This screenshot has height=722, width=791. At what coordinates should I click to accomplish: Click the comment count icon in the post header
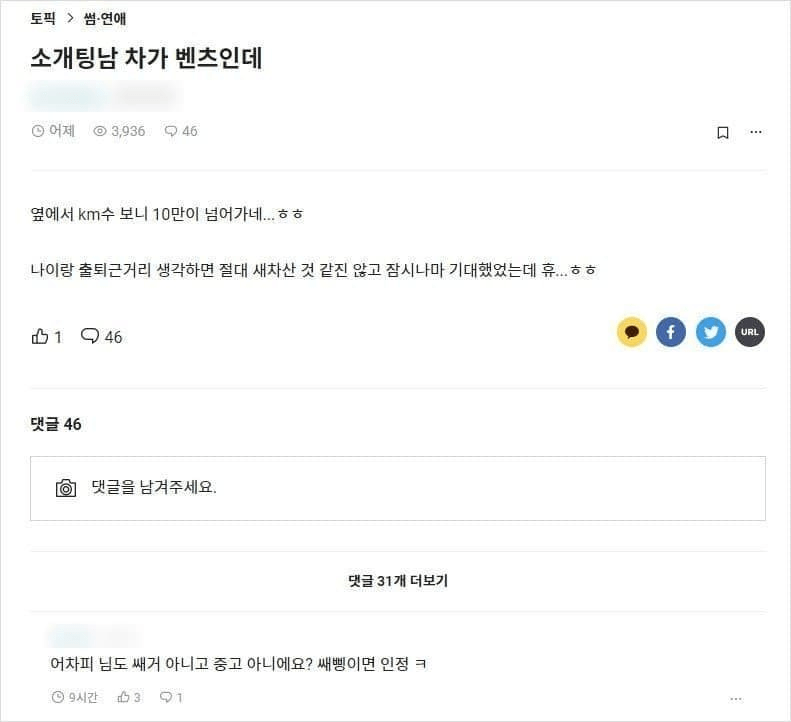pos(171,131)
